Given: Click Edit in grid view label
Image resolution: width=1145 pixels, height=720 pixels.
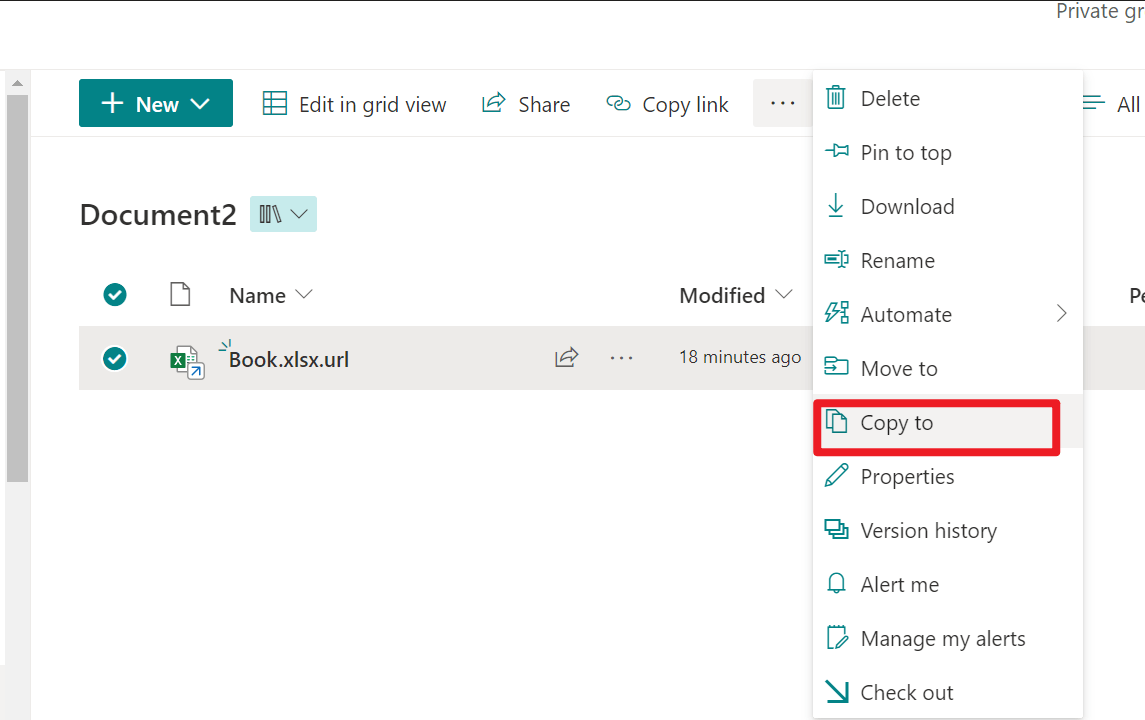Looking at the screenshot, I should (x=372, y=104).
